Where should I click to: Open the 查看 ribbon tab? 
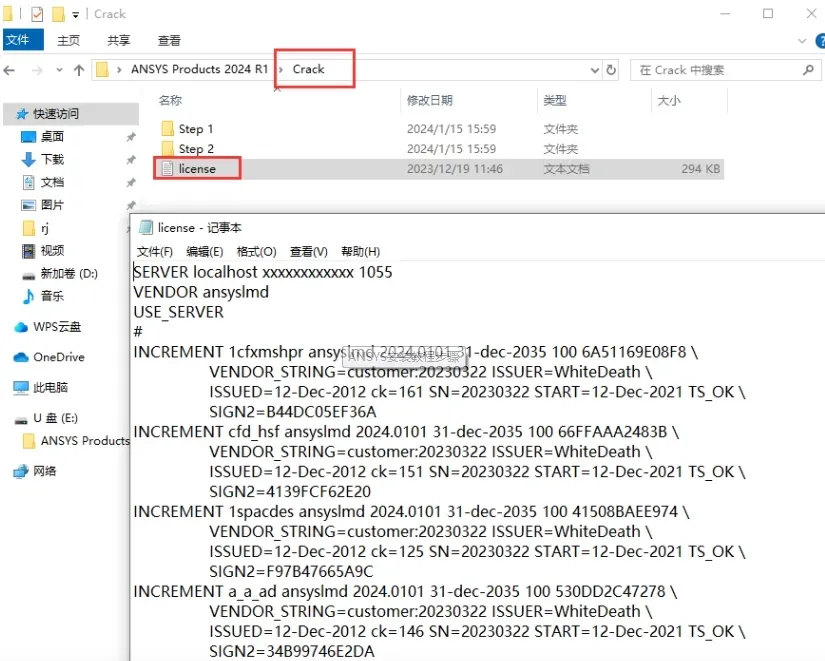pos(169,40)
